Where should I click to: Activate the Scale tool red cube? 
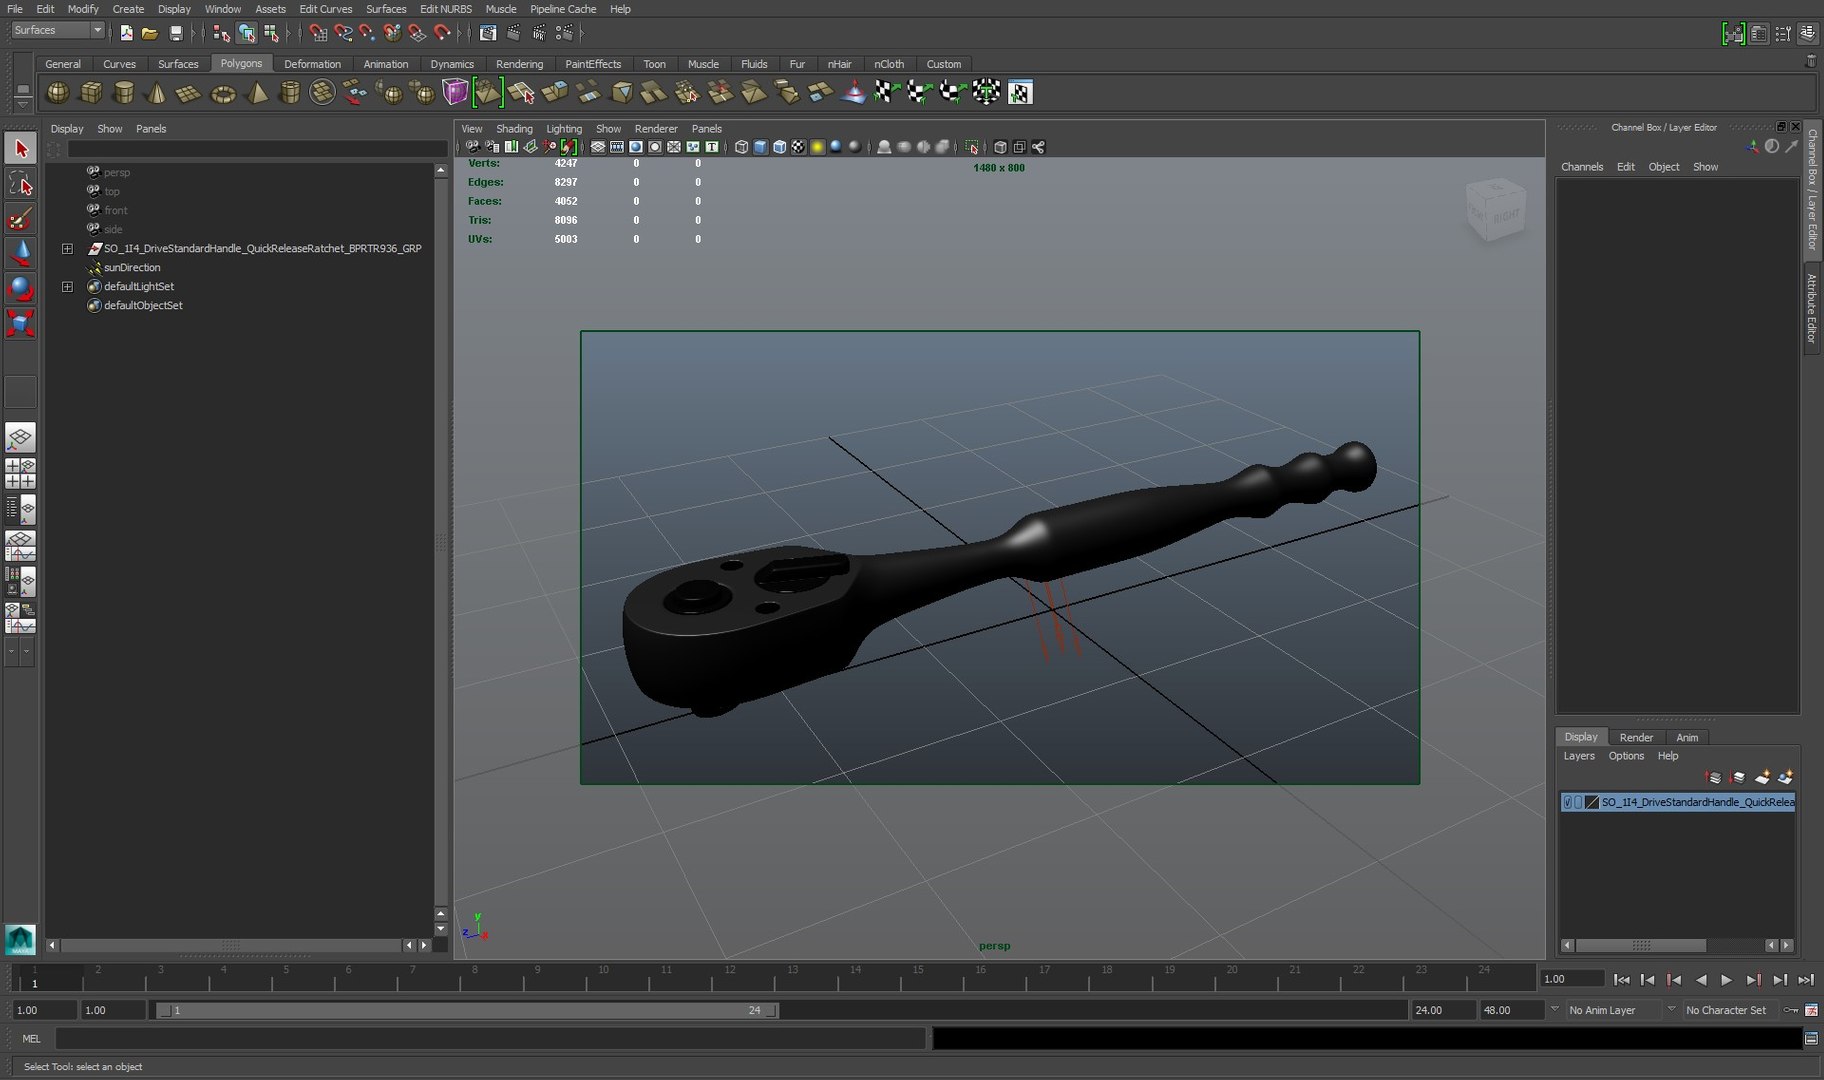(x=21, y=323)
